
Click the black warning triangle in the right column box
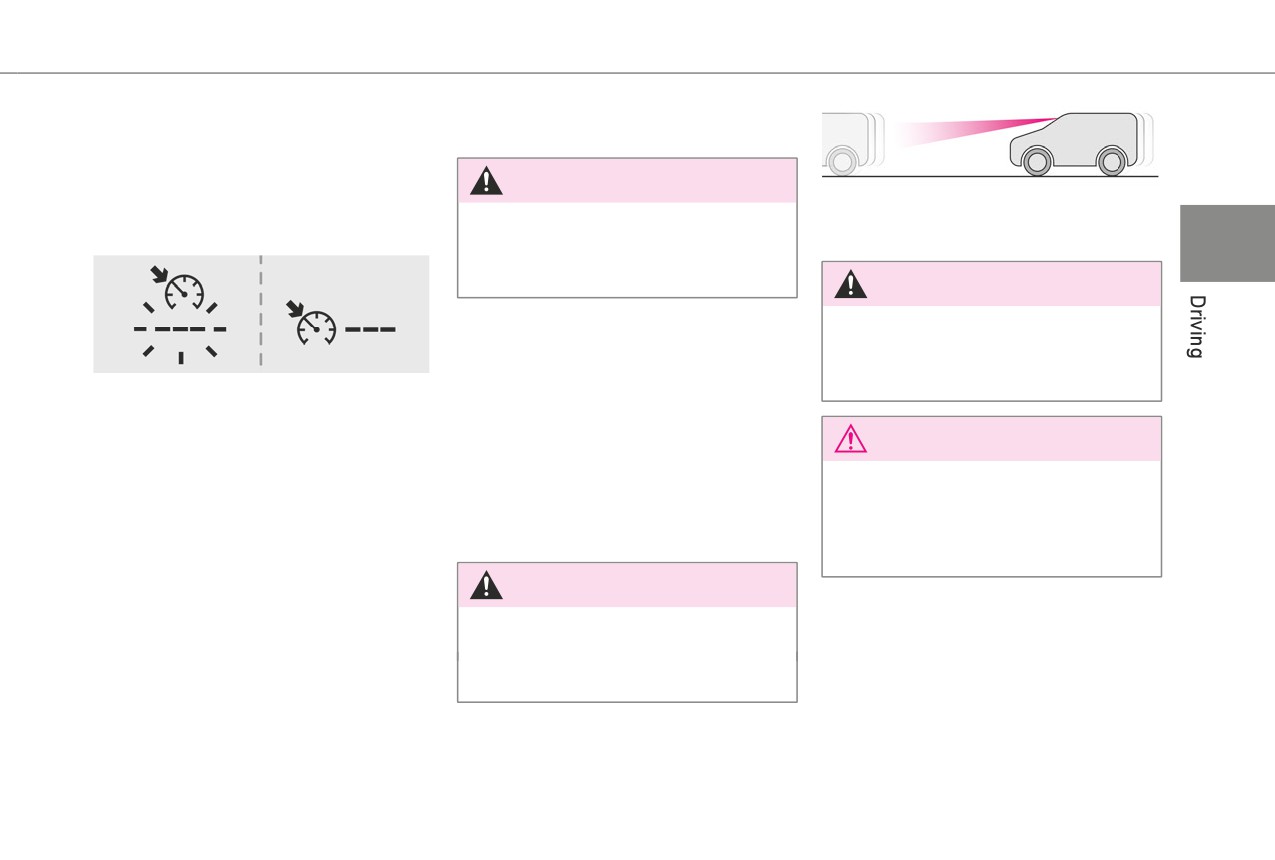(851, 284)
